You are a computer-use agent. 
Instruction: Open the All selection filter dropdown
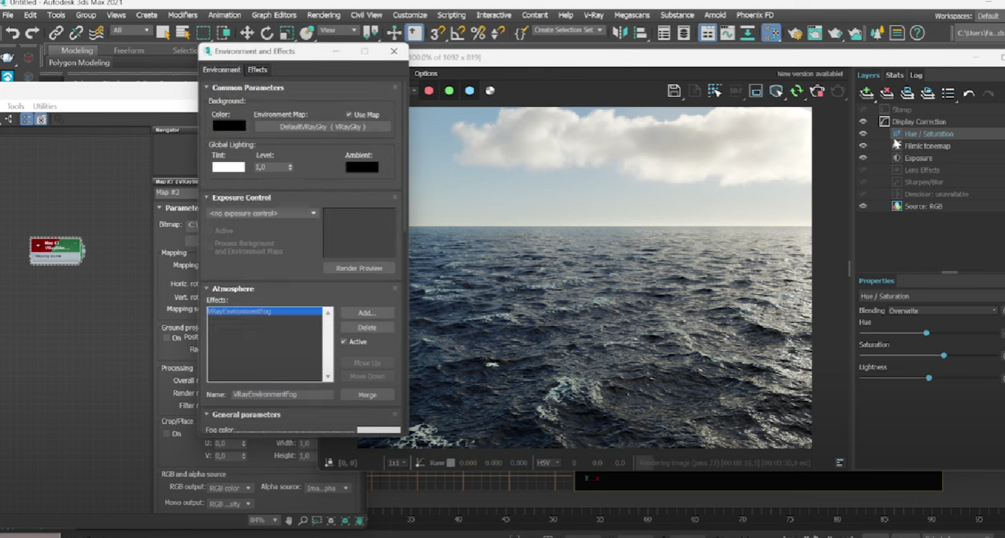[131, 30]
